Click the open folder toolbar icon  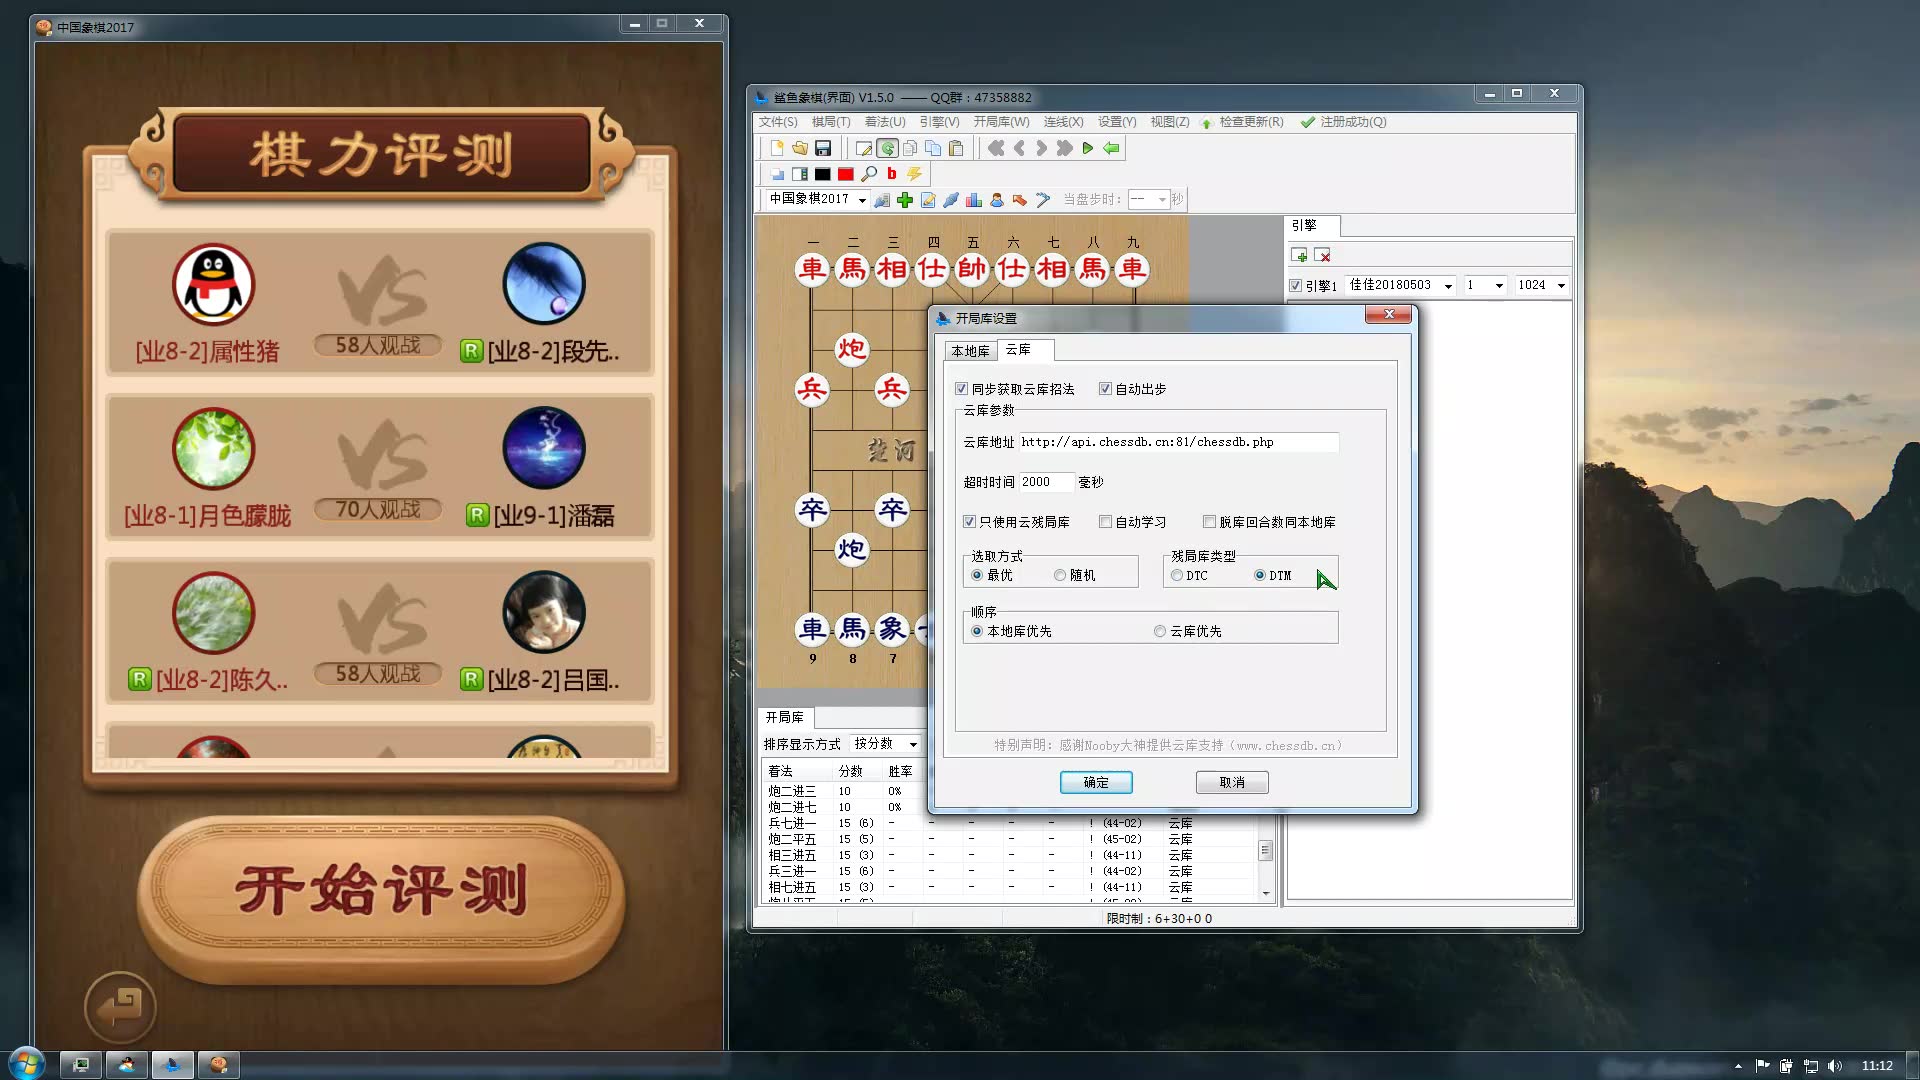(x=800, y=148)
